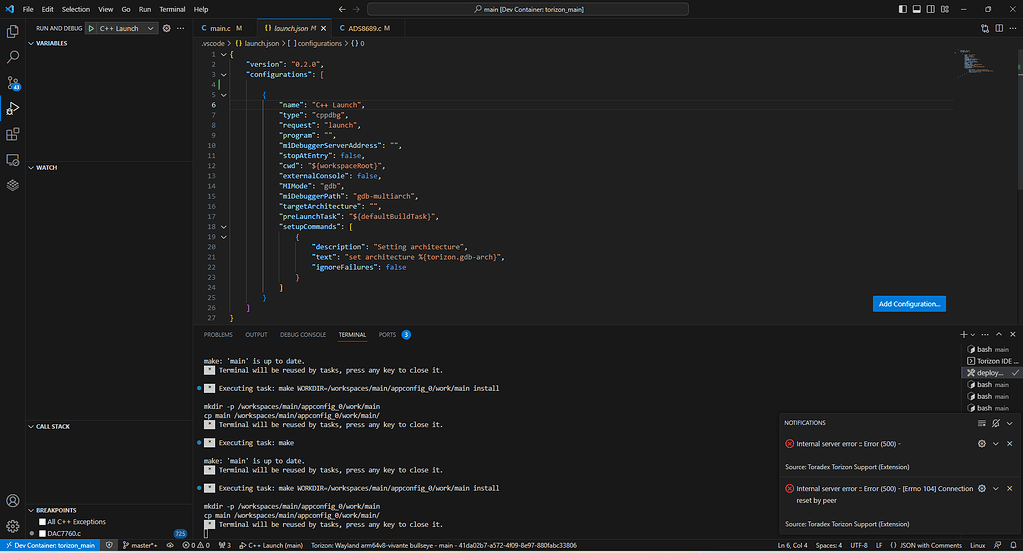This screenshot has width=1023, height=553.
Task: Start debugging with green play icon
Action: [x=91, y=29]
